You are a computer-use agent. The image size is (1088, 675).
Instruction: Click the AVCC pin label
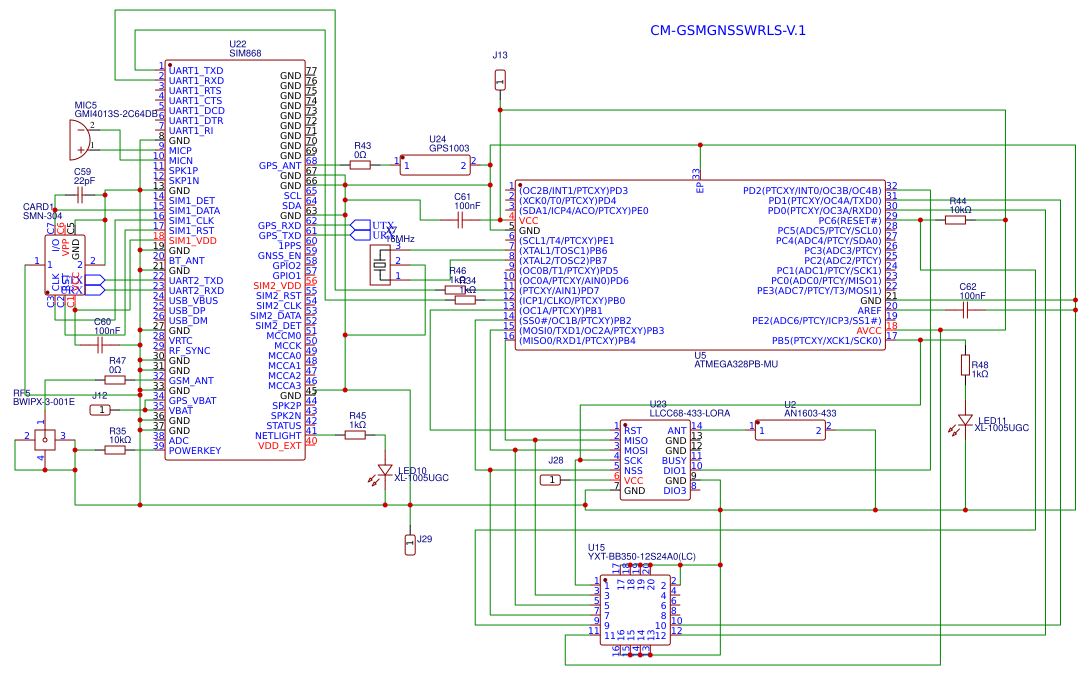click(x=869, y=331)
